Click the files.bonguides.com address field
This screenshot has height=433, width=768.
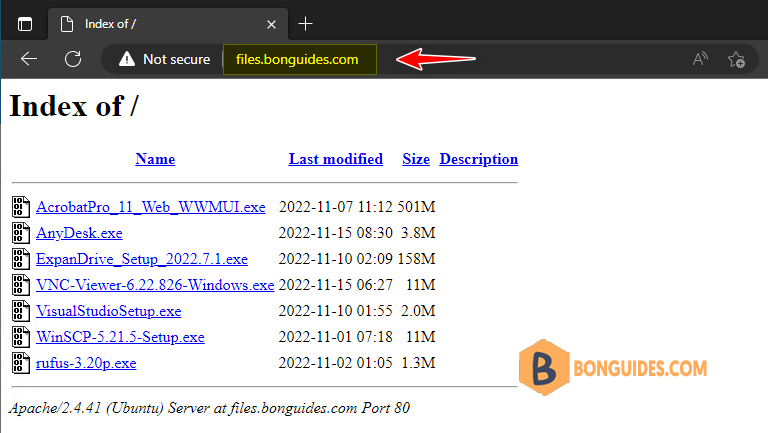(x=300, y=59)
